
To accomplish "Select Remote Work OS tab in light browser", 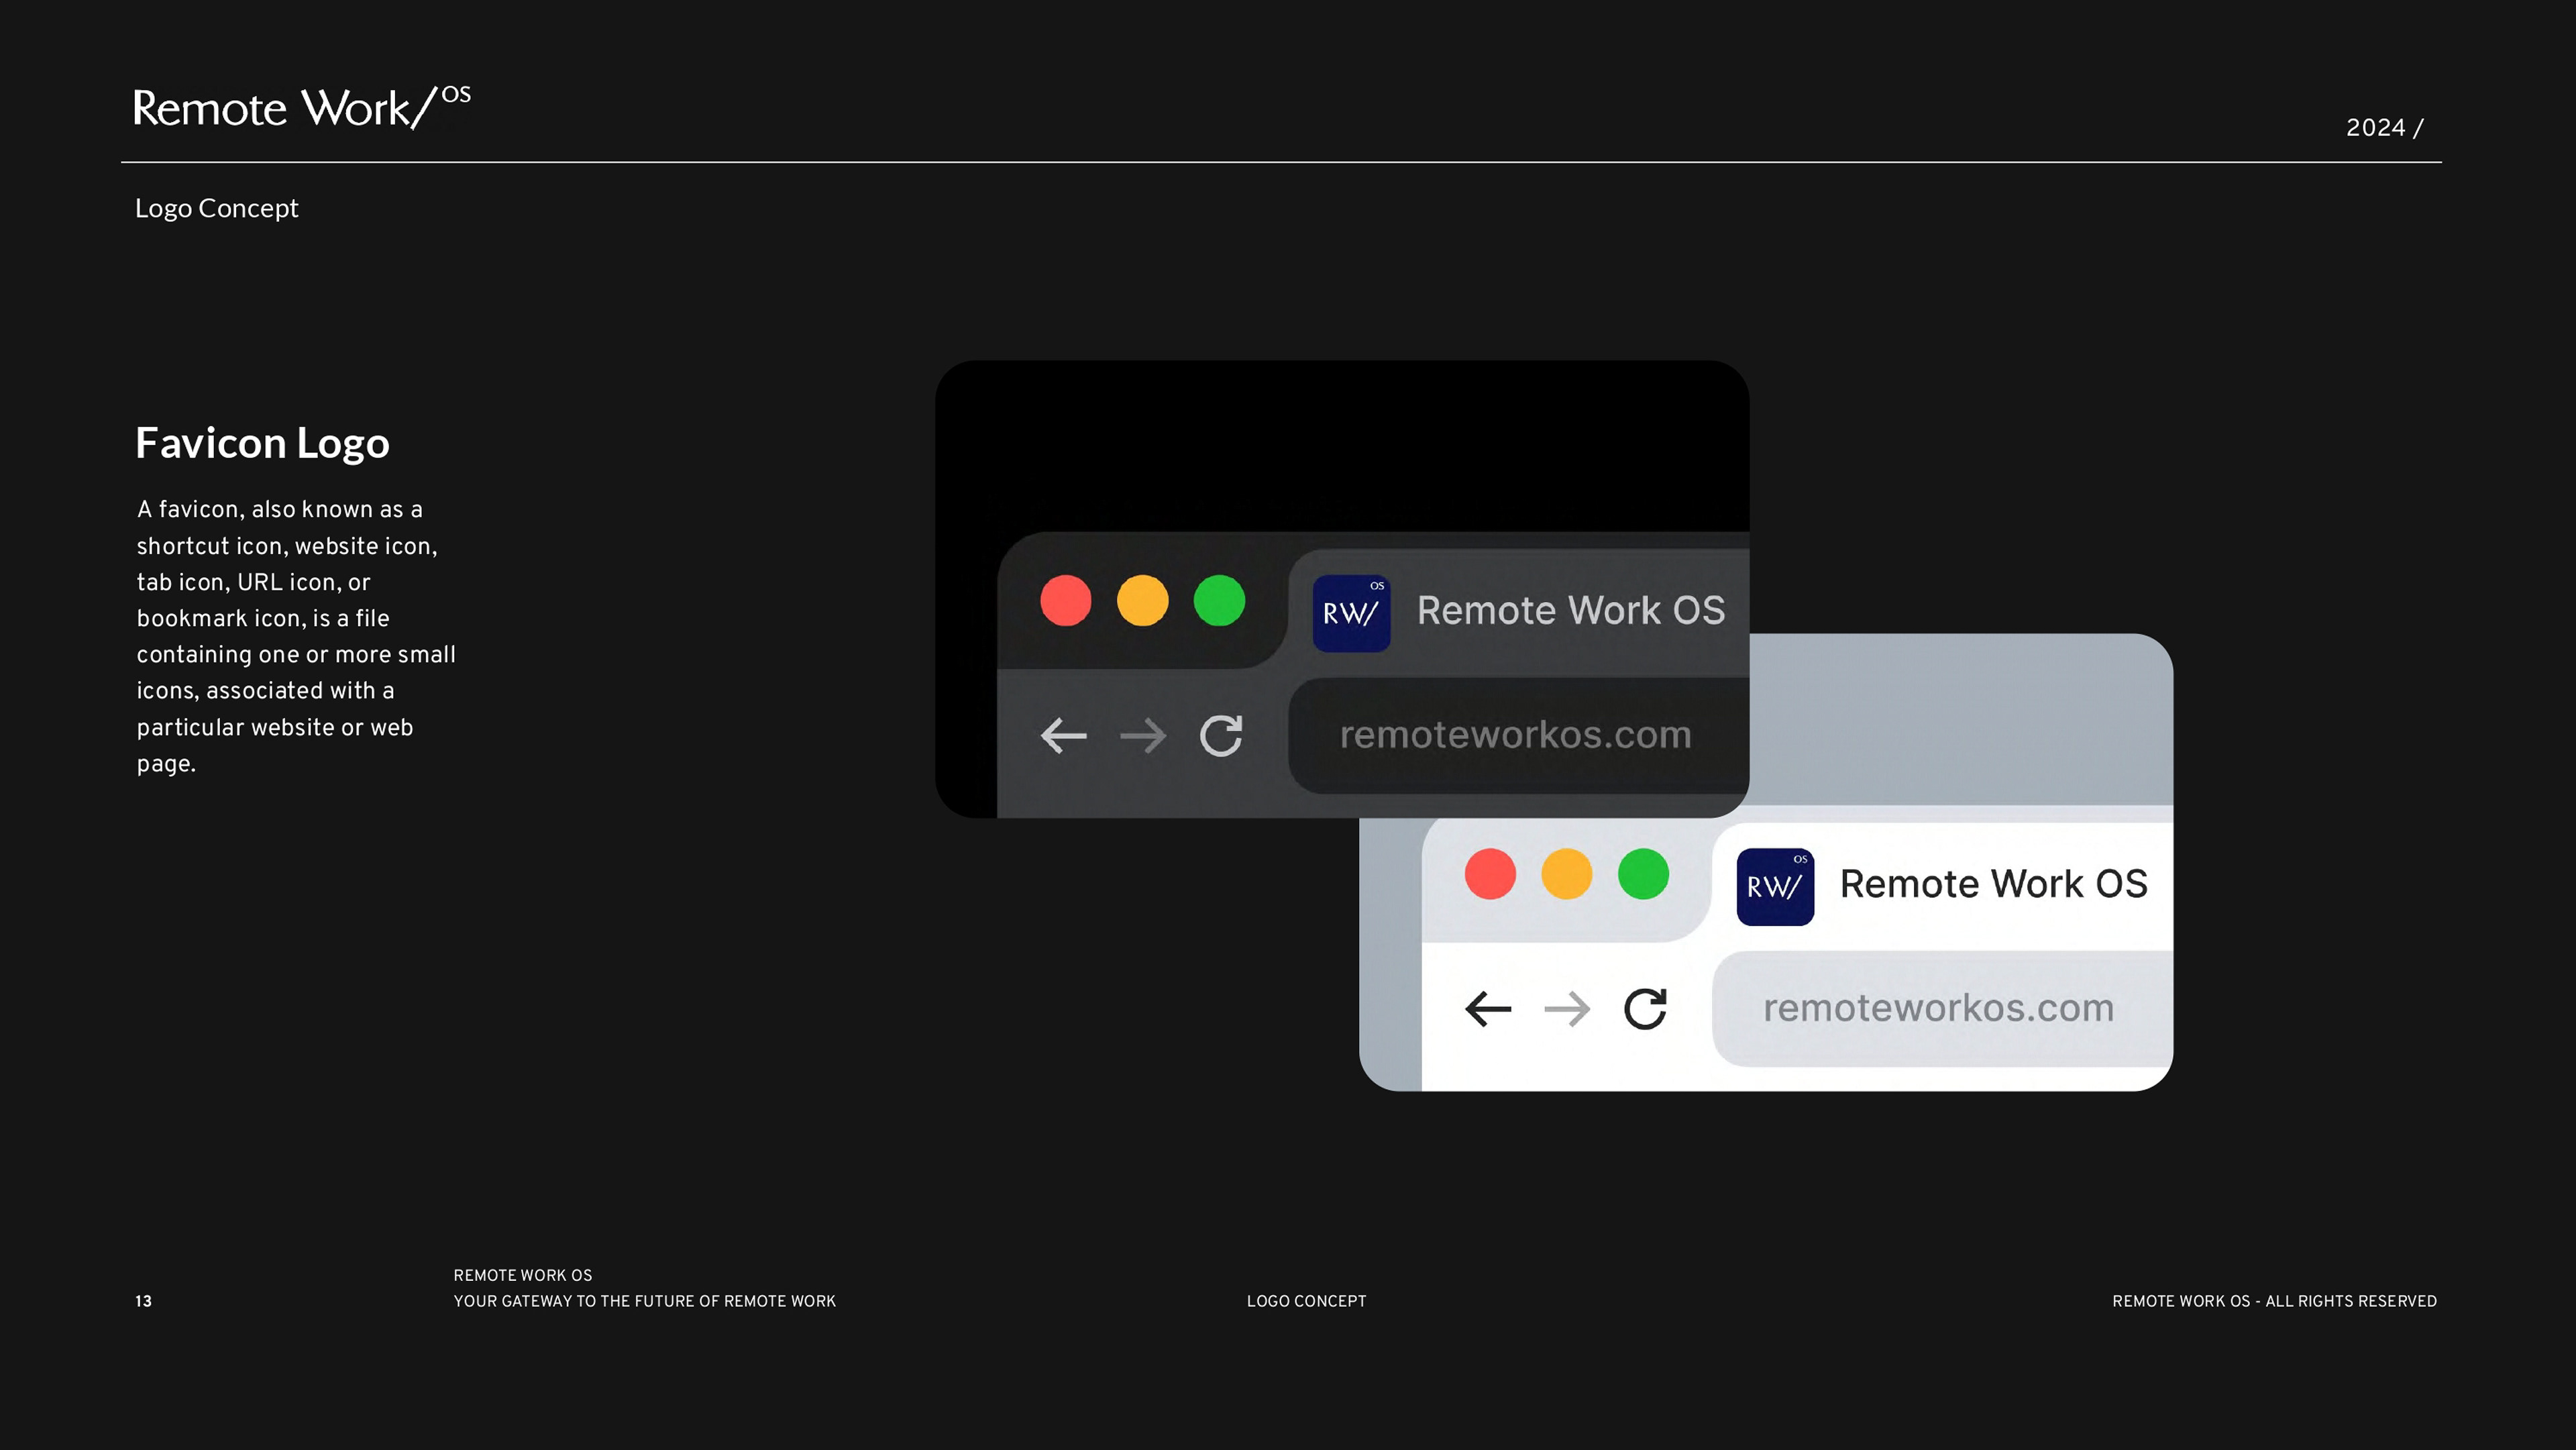I will tap(1993, 884).
